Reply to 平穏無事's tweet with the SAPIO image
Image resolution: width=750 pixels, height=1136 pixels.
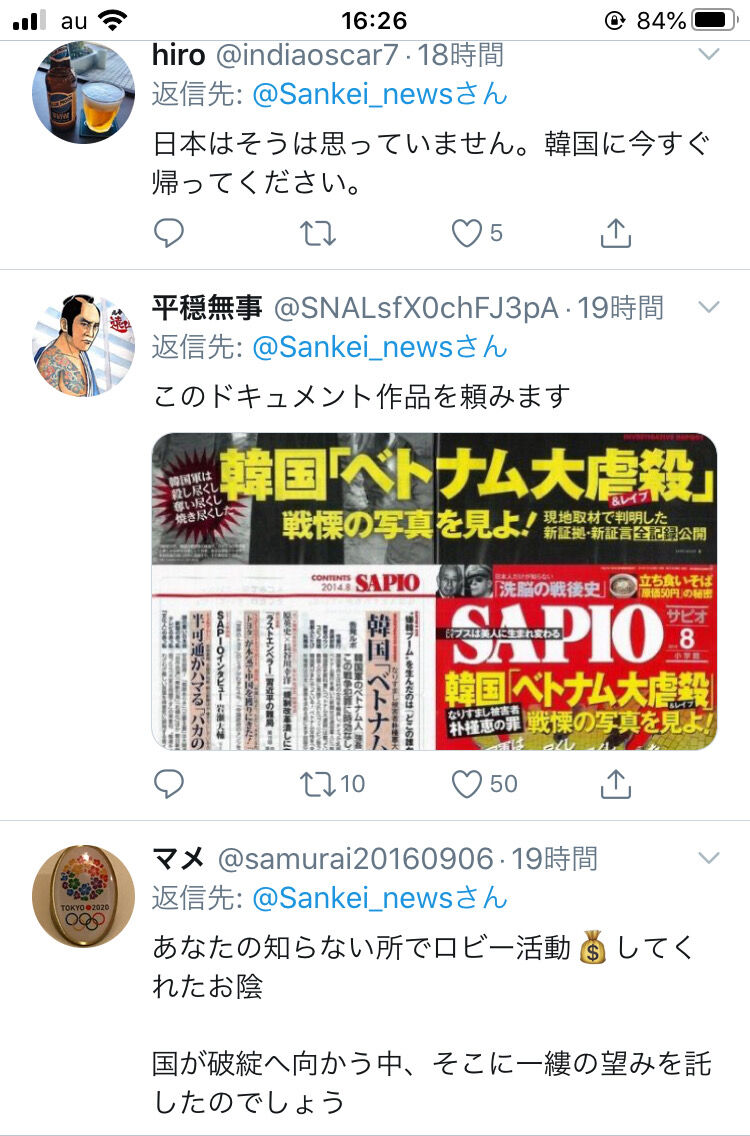coord(169,784)
